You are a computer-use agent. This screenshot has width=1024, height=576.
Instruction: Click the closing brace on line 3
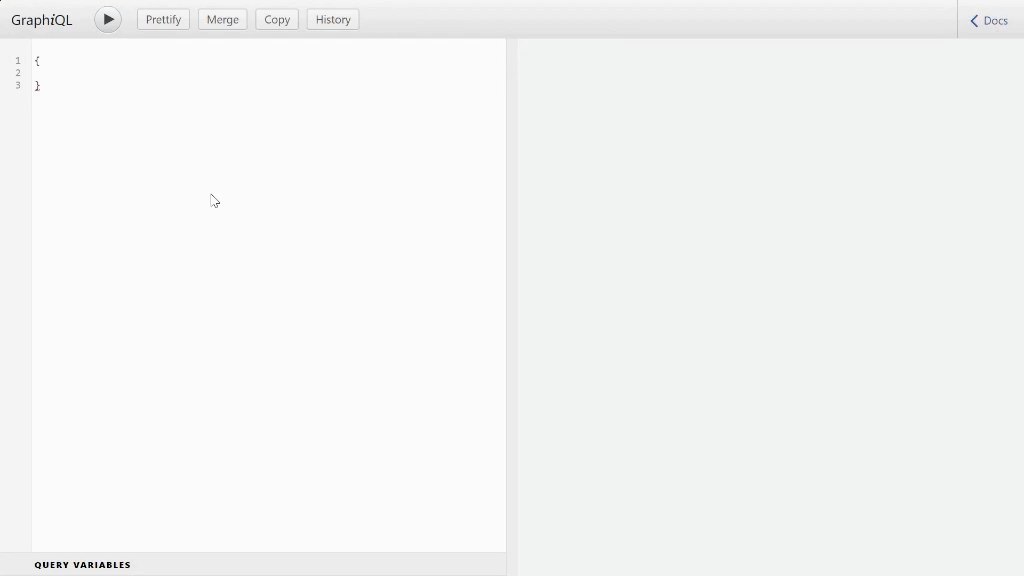click(x=37, y=86)
